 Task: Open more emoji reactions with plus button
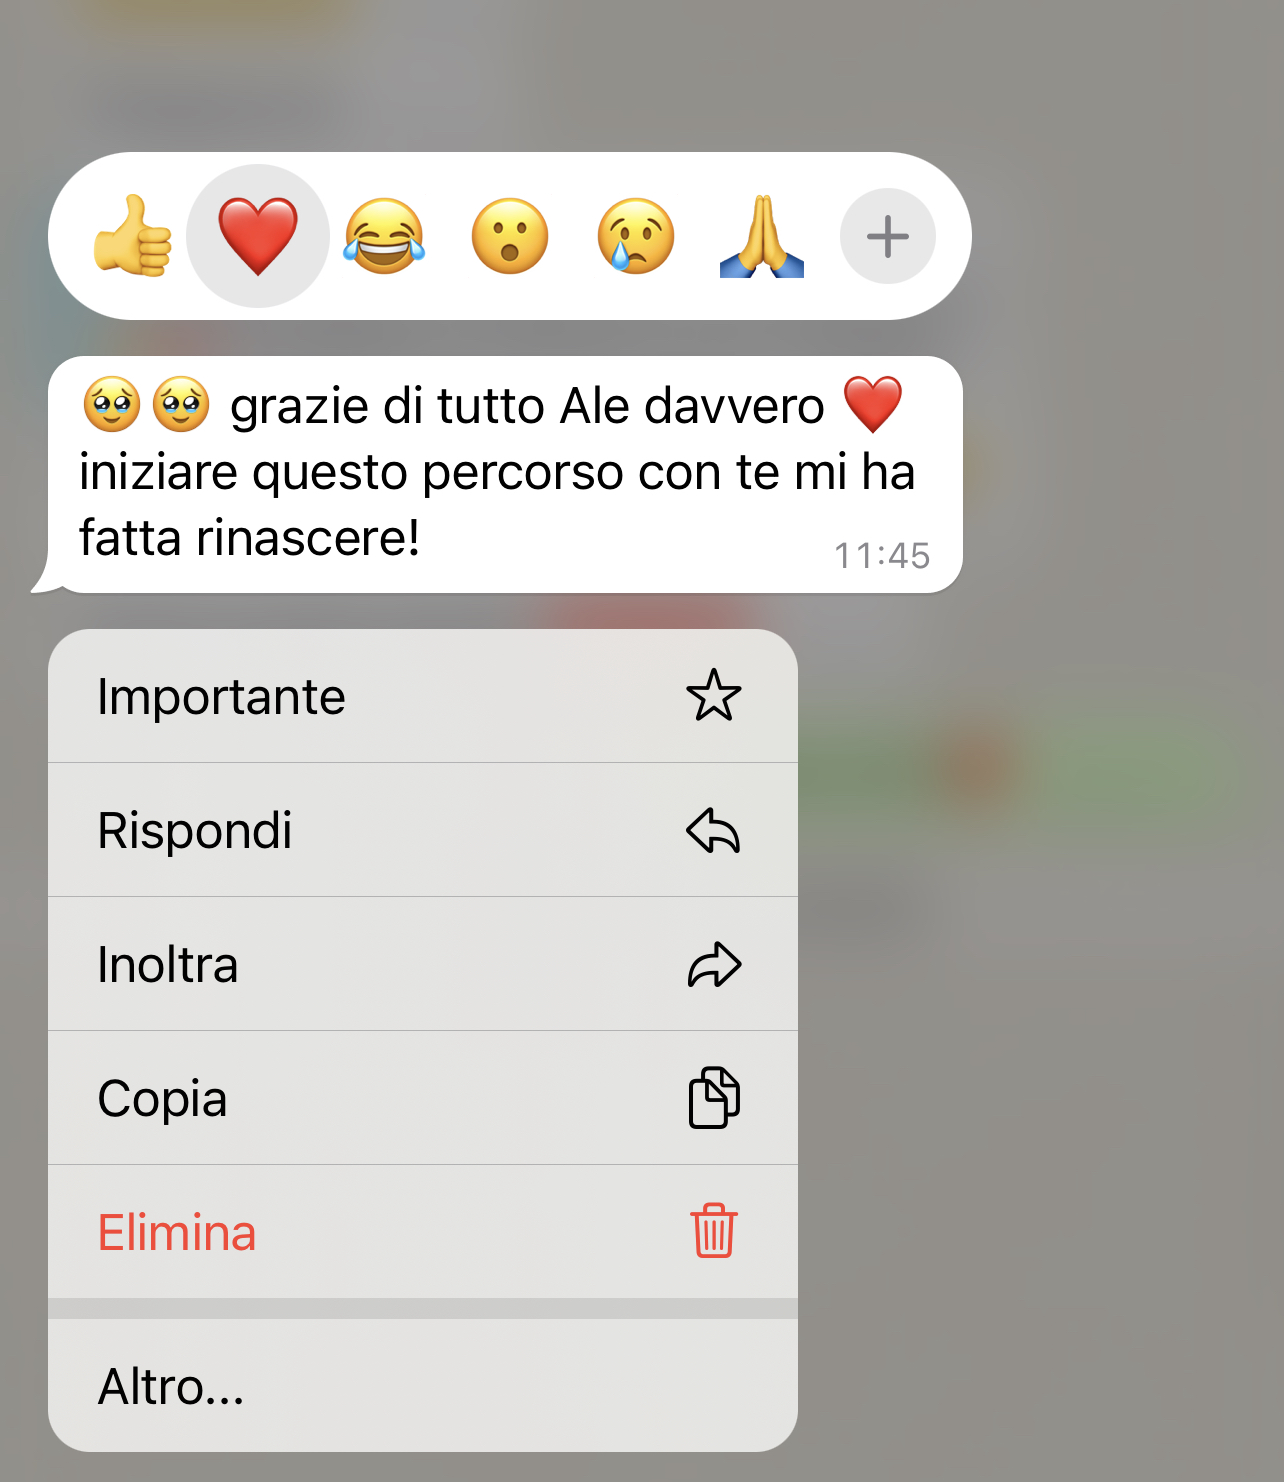[x=888, y=236]
